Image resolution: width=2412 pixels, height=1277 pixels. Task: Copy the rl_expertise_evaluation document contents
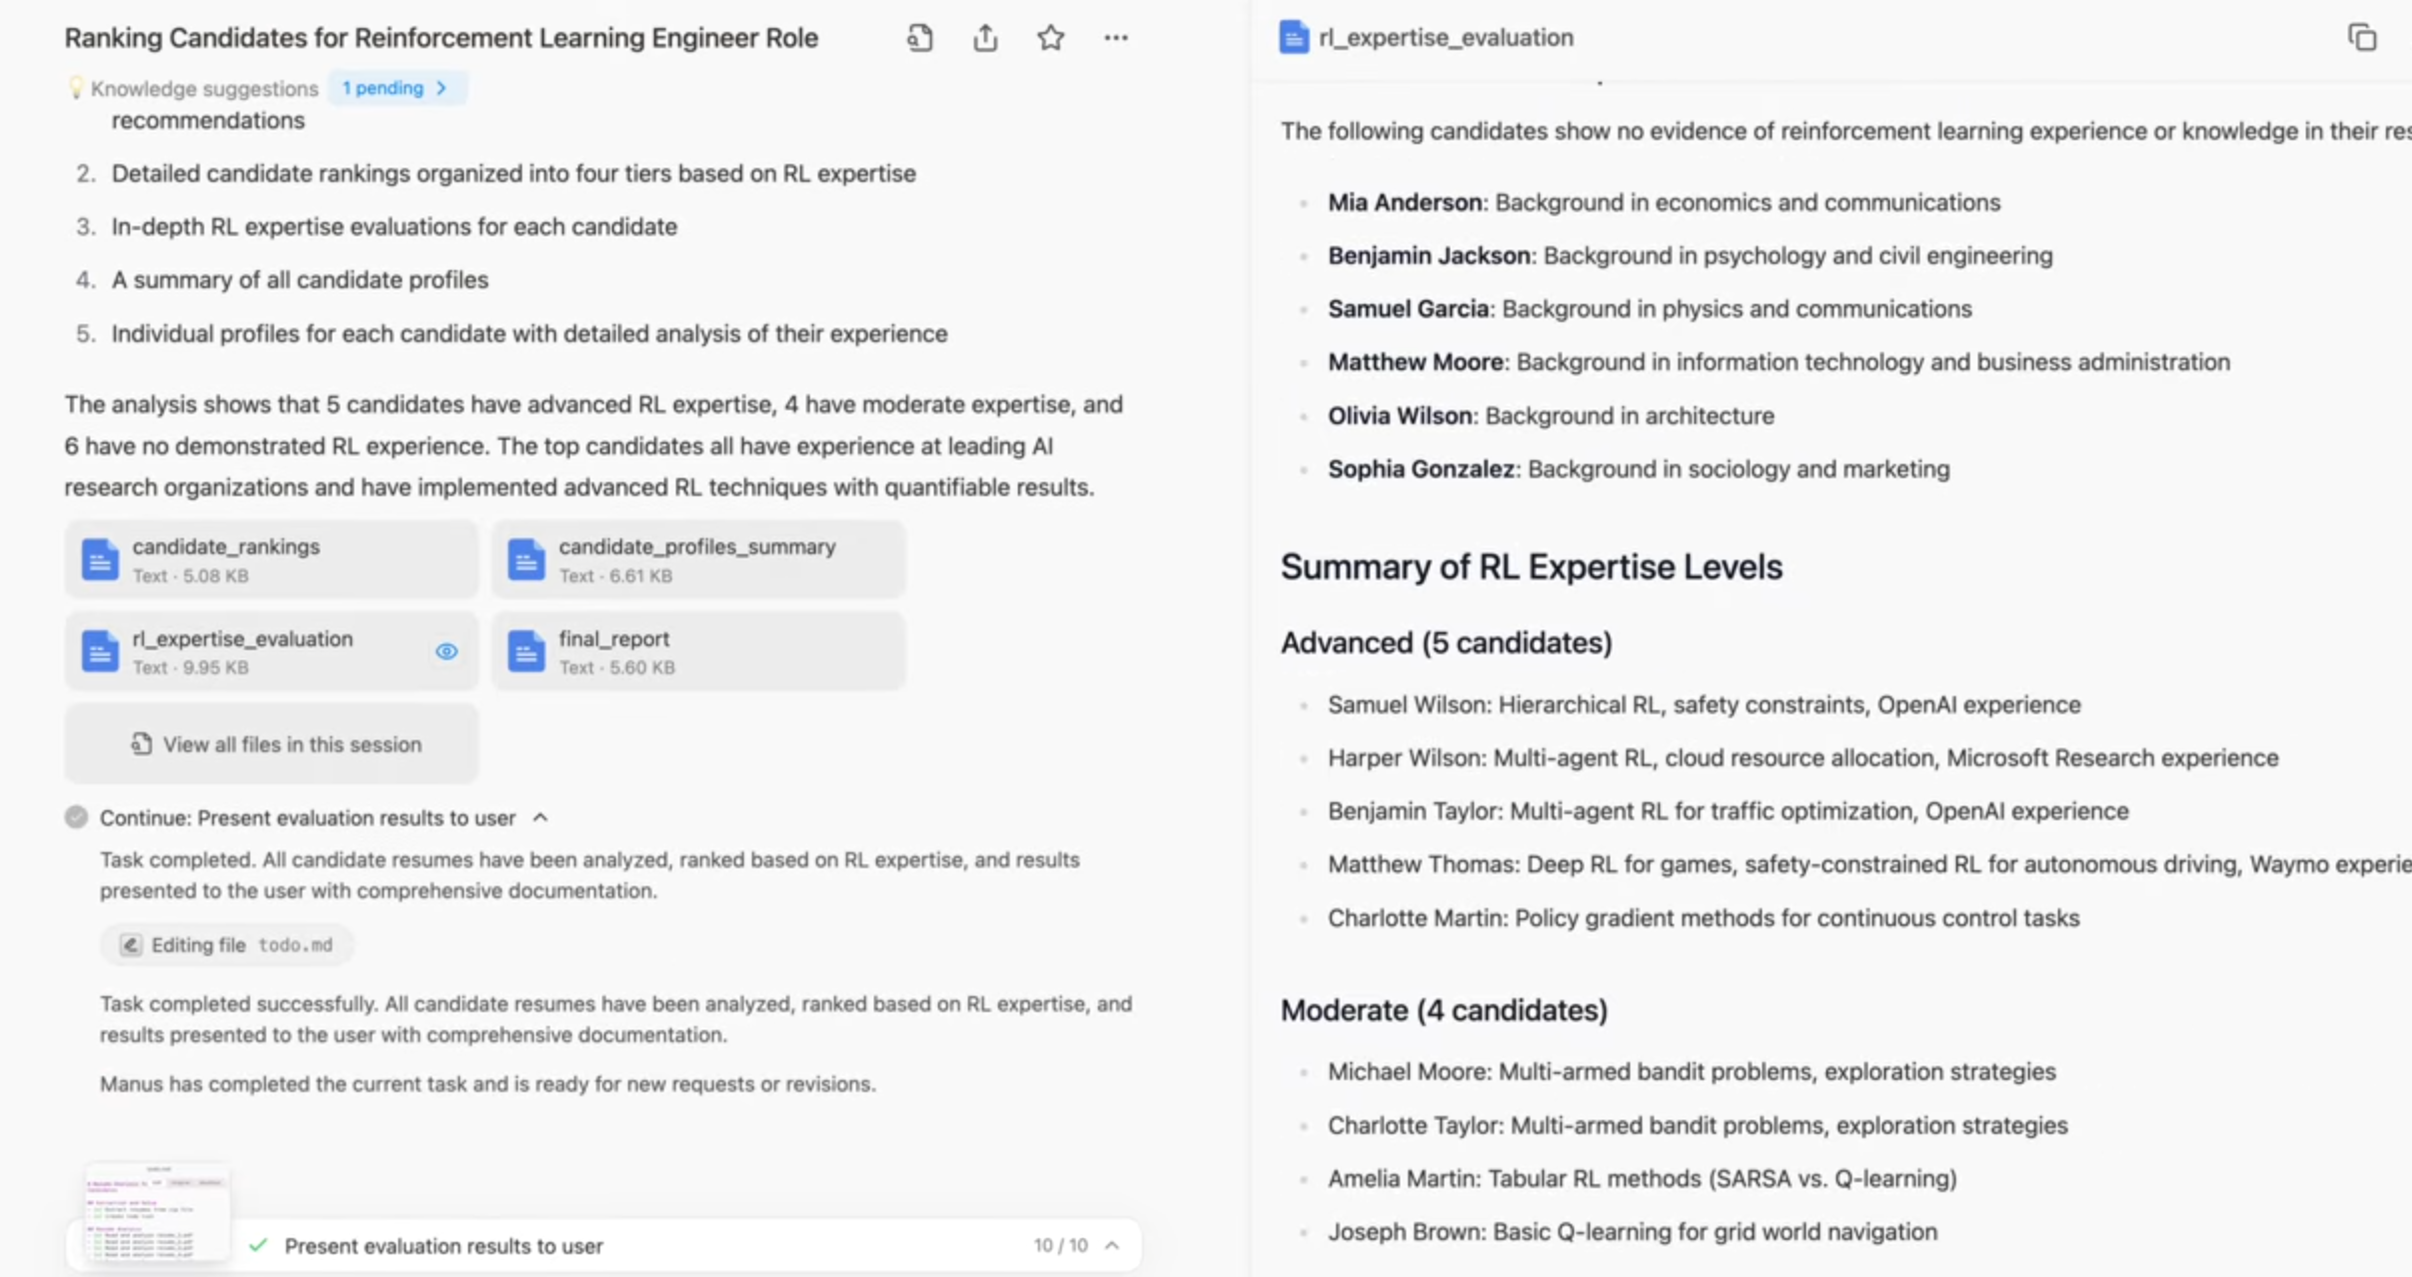(x=2362, y=38)
